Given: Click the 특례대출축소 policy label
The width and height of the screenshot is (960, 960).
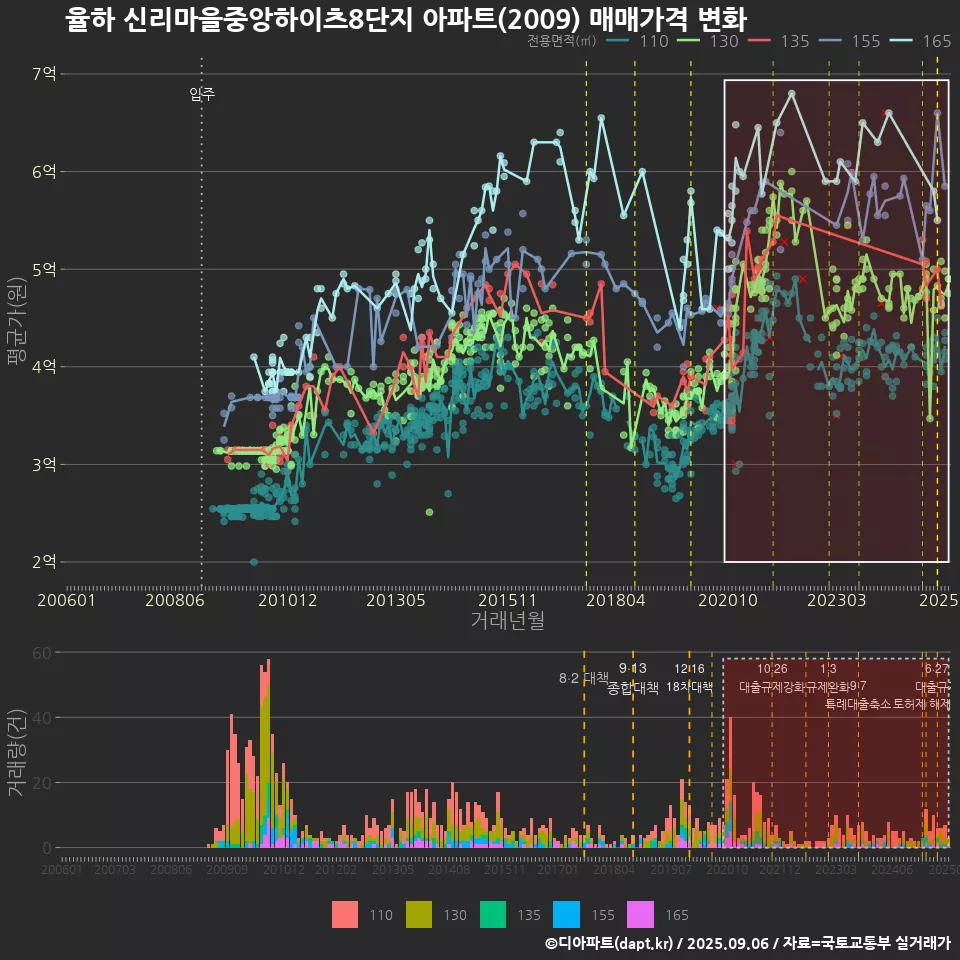Looking at the screenshot, I should [x=858, y=704].
